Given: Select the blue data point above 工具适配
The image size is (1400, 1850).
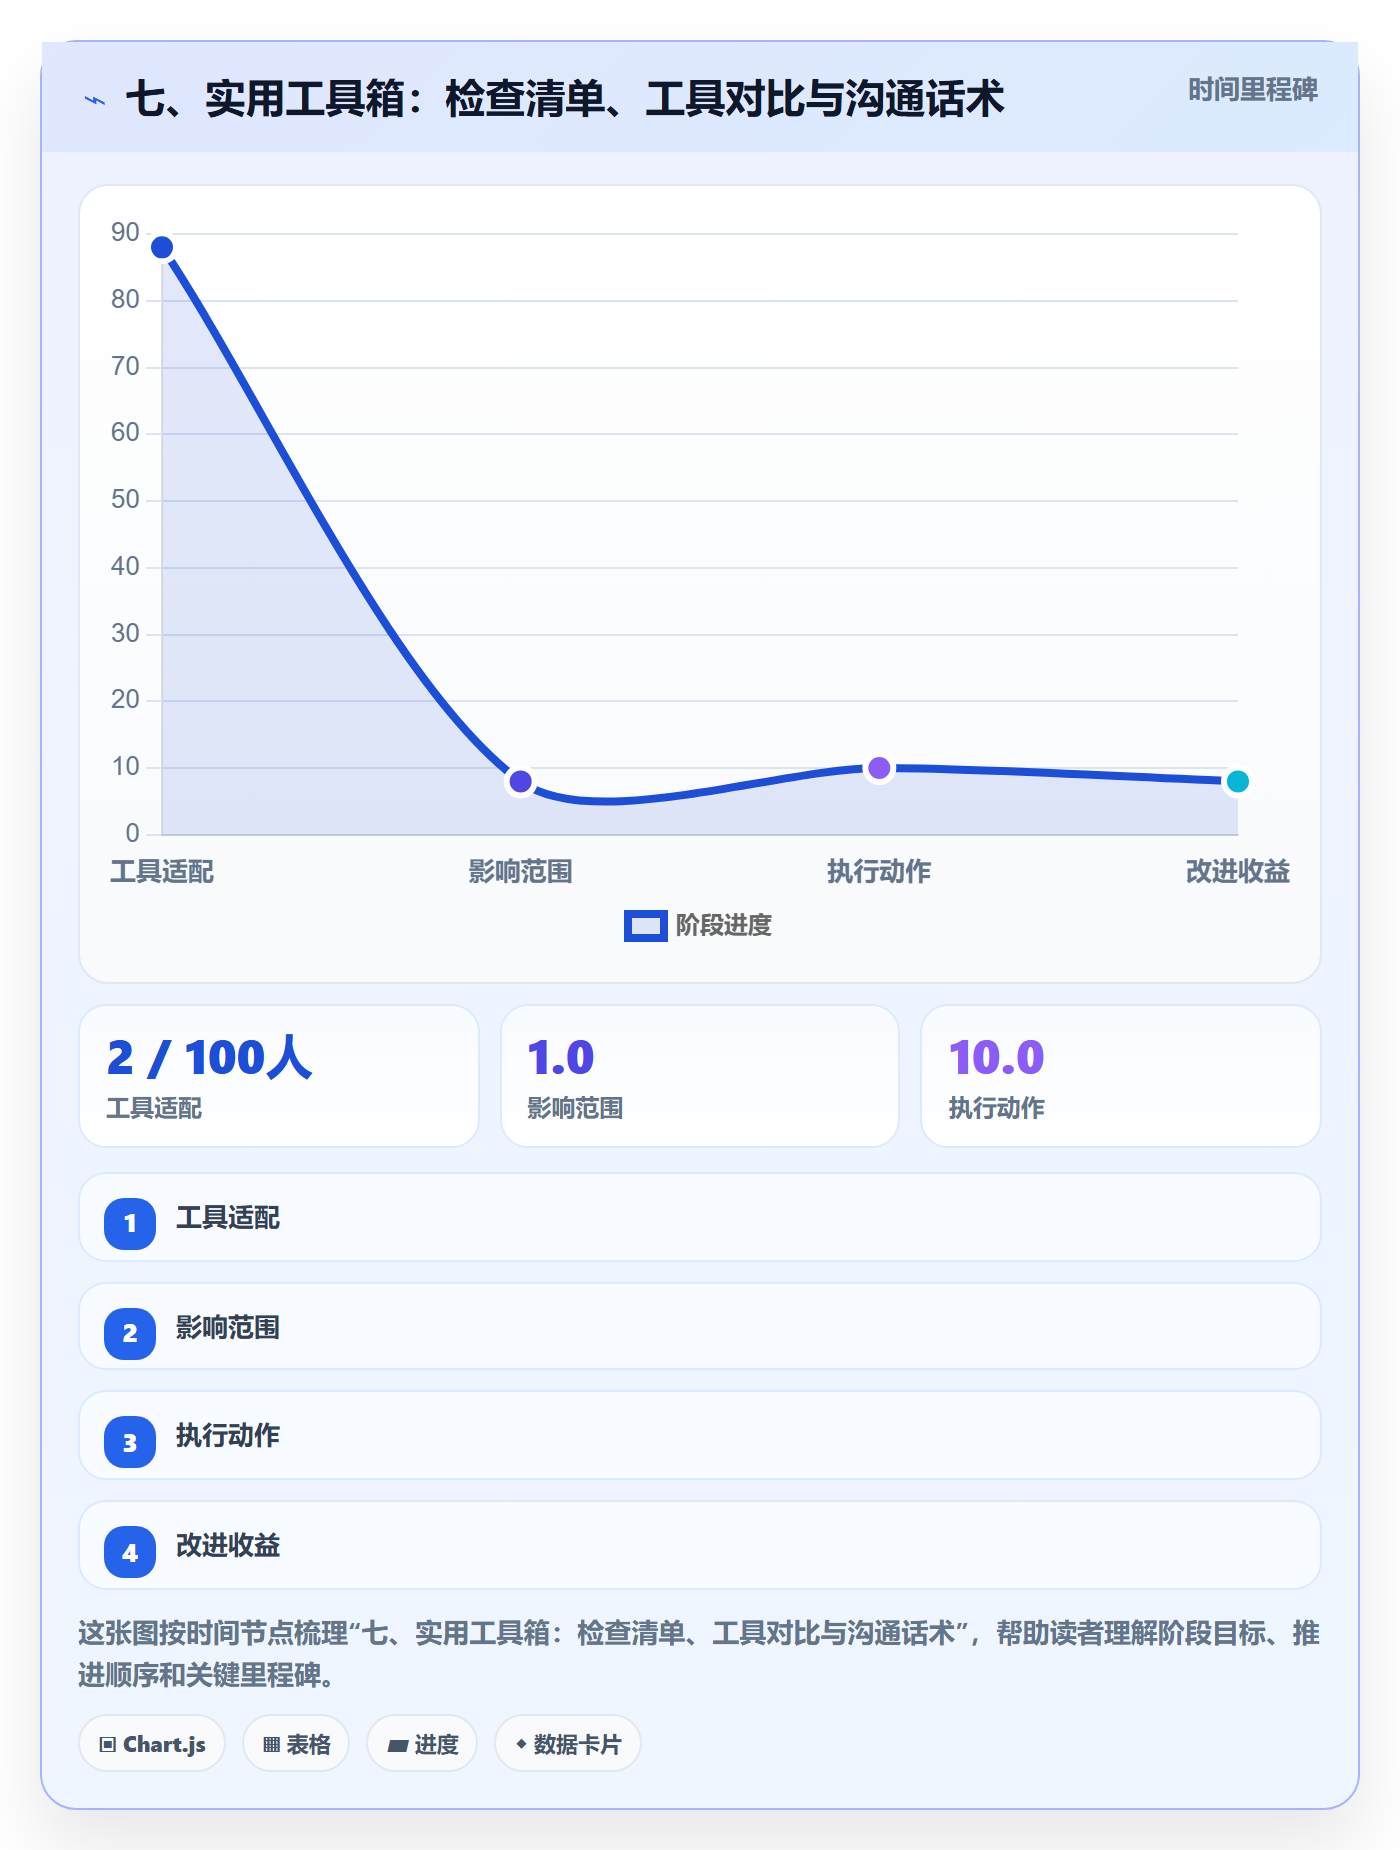Looking at the screenshot, I should [x=162, y=247].
